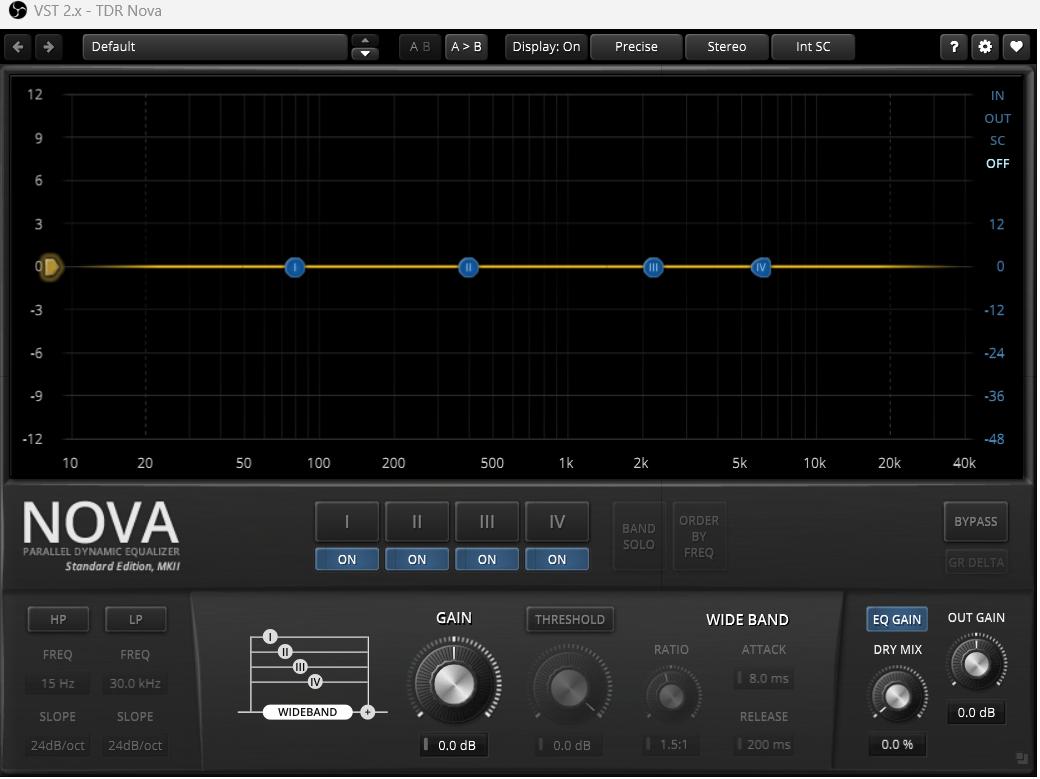Select SC analyzer mode
The width and height of the screenshot is (1040, 779).
[997, 141]
